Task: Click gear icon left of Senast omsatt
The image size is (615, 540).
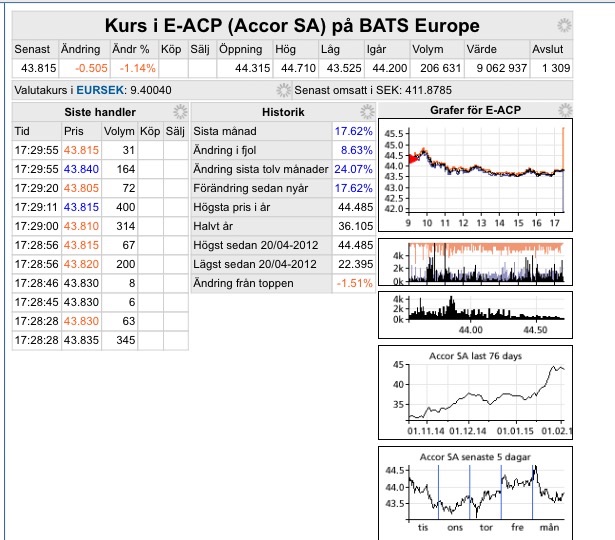Action: point(283,90)
